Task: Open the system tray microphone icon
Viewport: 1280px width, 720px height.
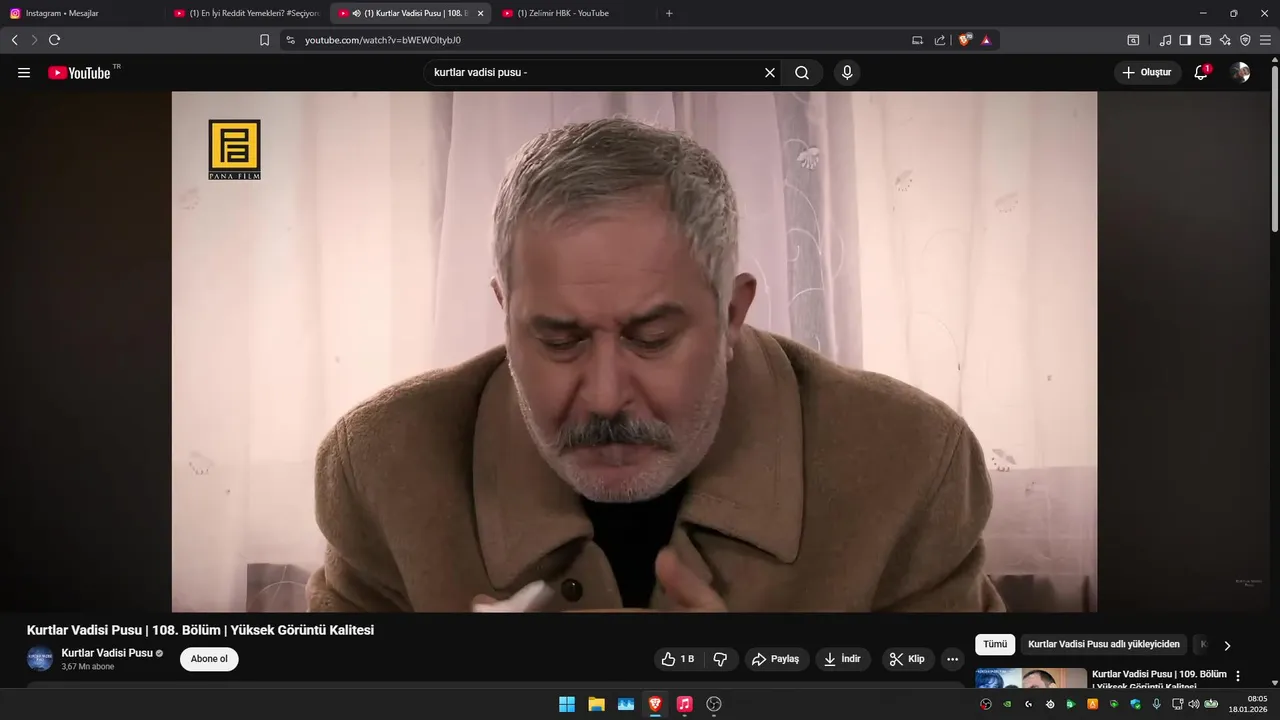Action: point(1156,704)
